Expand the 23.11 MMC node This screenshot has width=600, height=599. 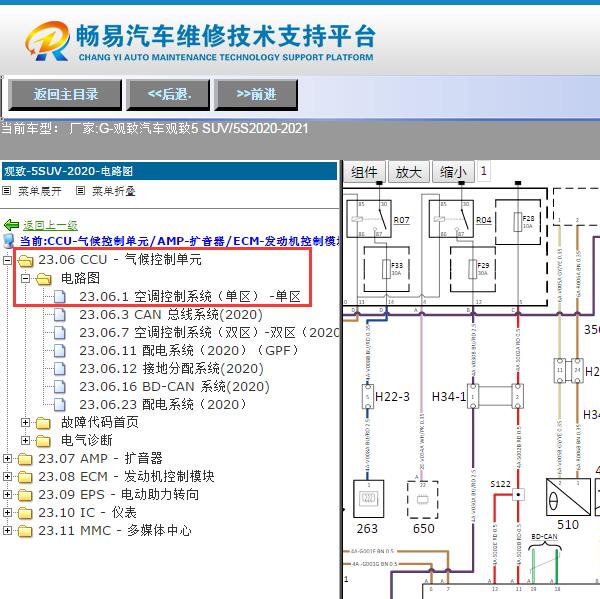7,530
